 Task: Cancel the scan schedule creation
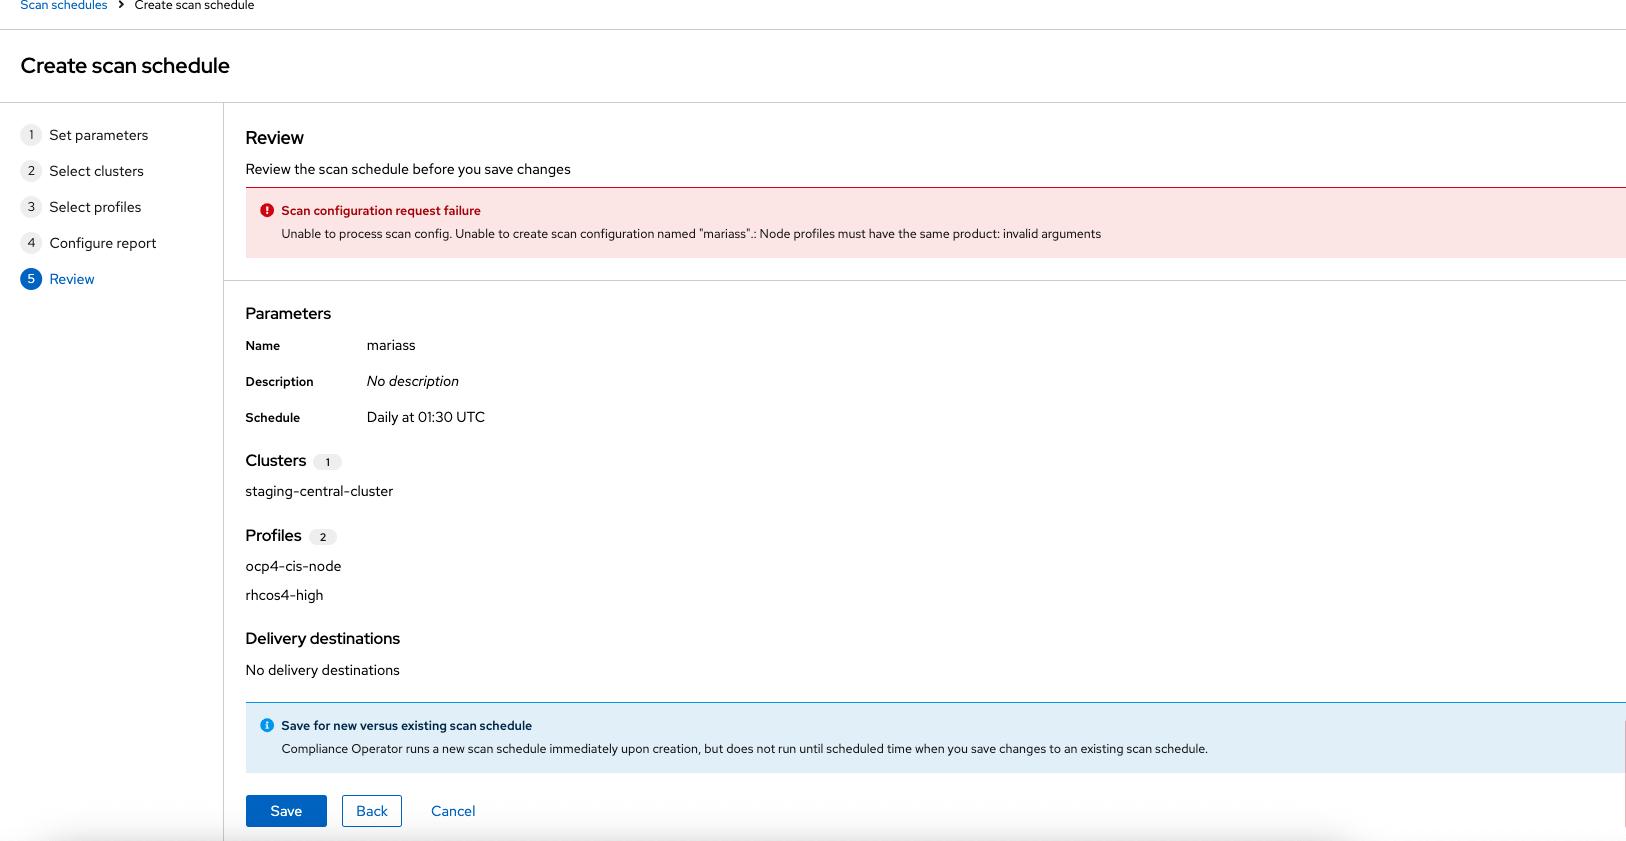tap(453, 811)
